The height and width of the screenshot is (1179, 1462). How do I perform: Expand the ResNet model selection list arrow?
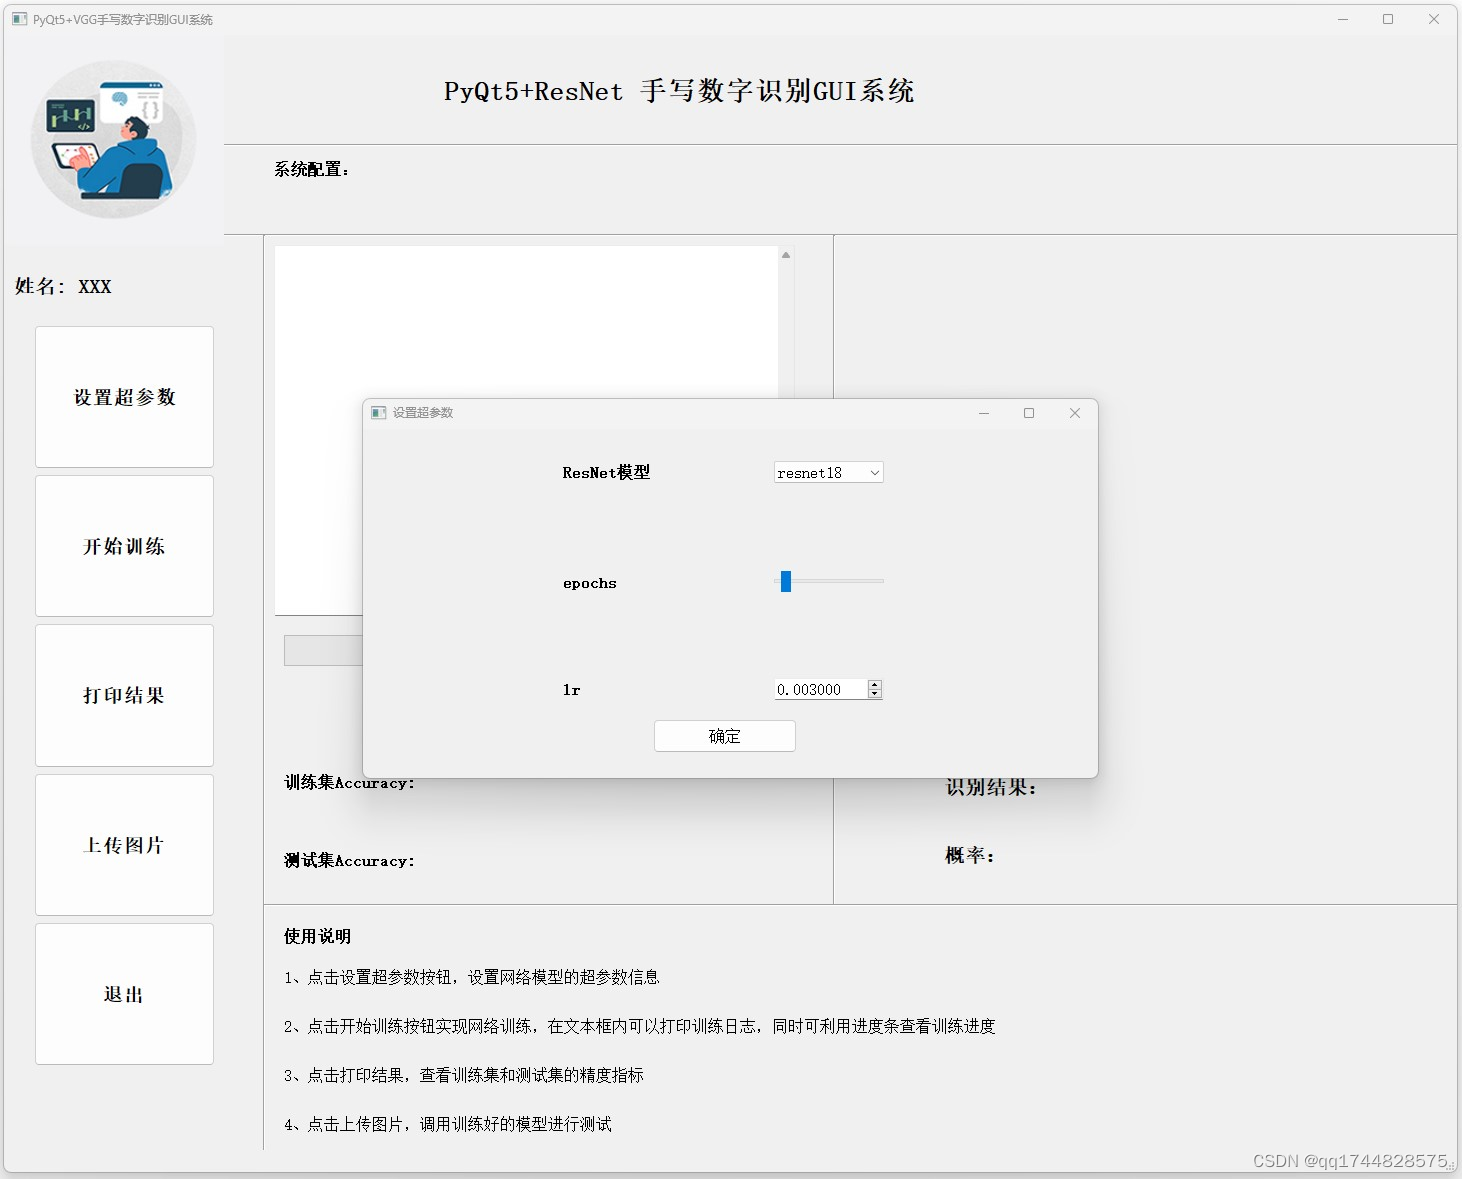[x=874, y=472]
